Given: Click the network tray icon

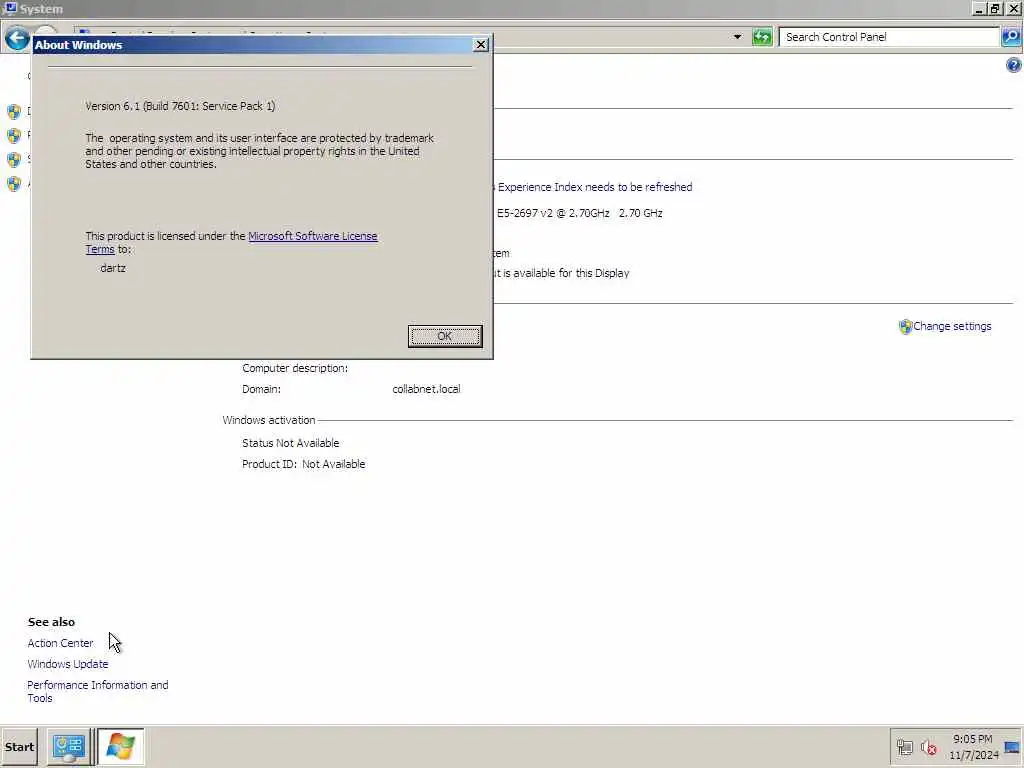Looking at the screenshot, I should (904, 747).
